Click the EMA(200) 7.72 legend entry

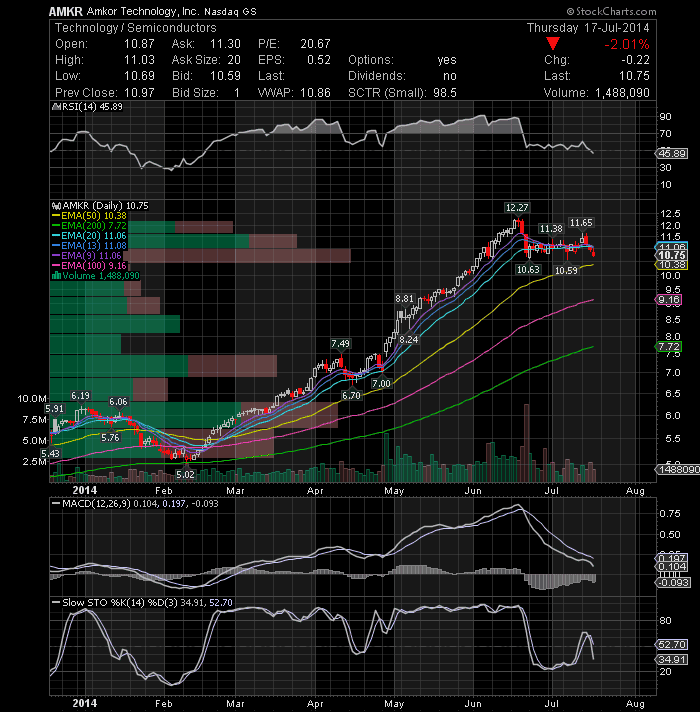(x=90, y=226)
